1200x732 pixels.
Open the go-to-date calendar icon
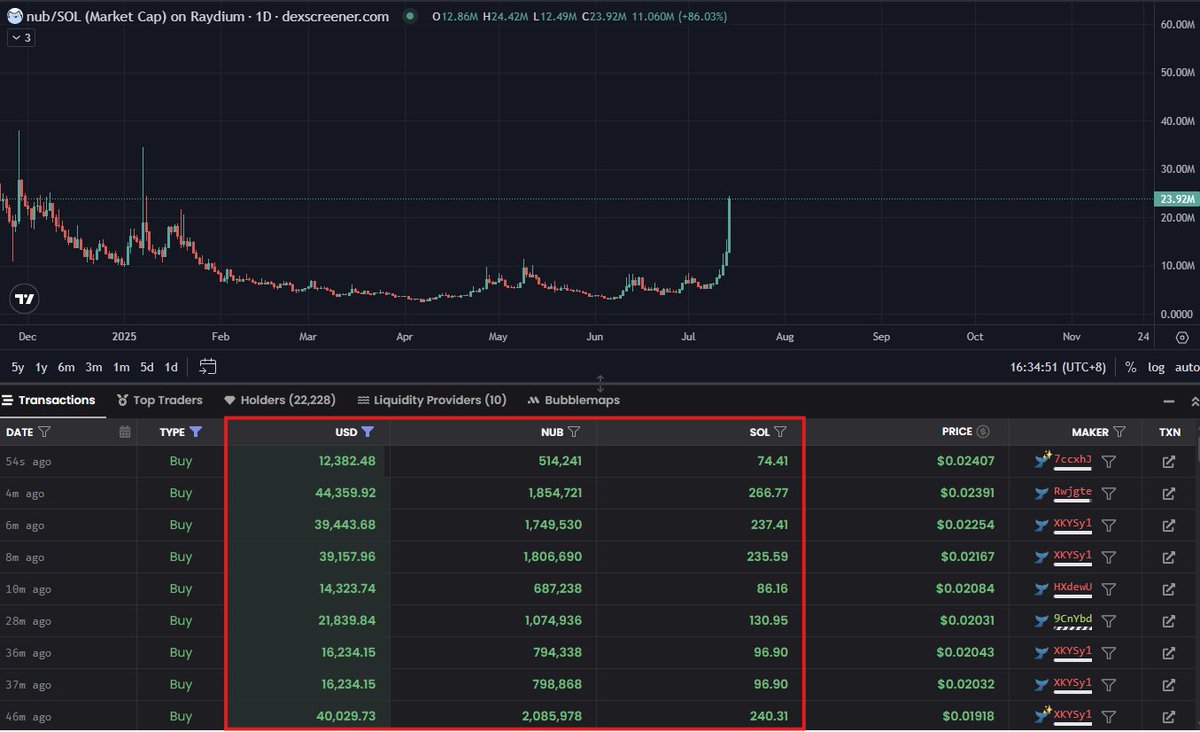(x=208, y=367)
